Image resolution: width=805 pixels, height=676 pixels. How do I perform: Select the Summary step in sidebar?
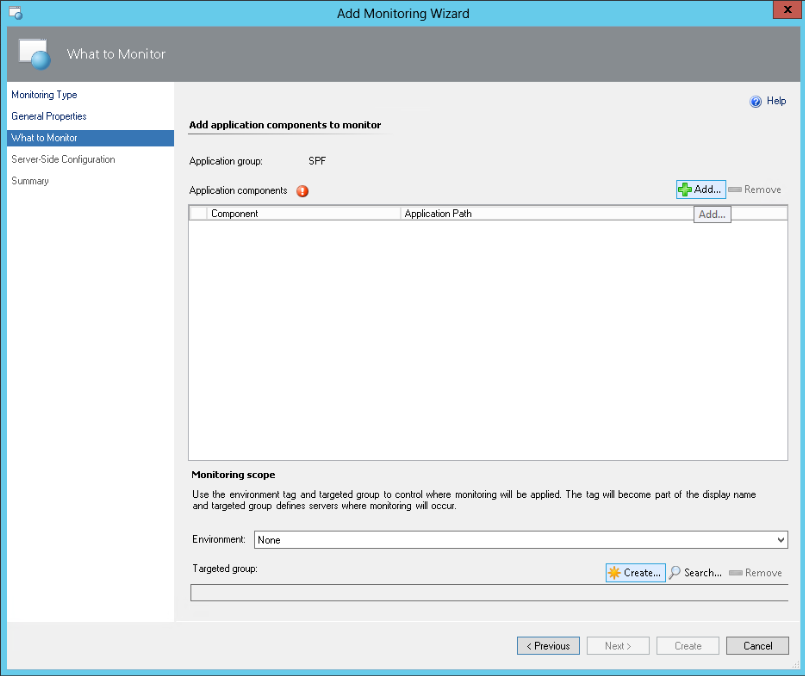(x=30, y=181)
